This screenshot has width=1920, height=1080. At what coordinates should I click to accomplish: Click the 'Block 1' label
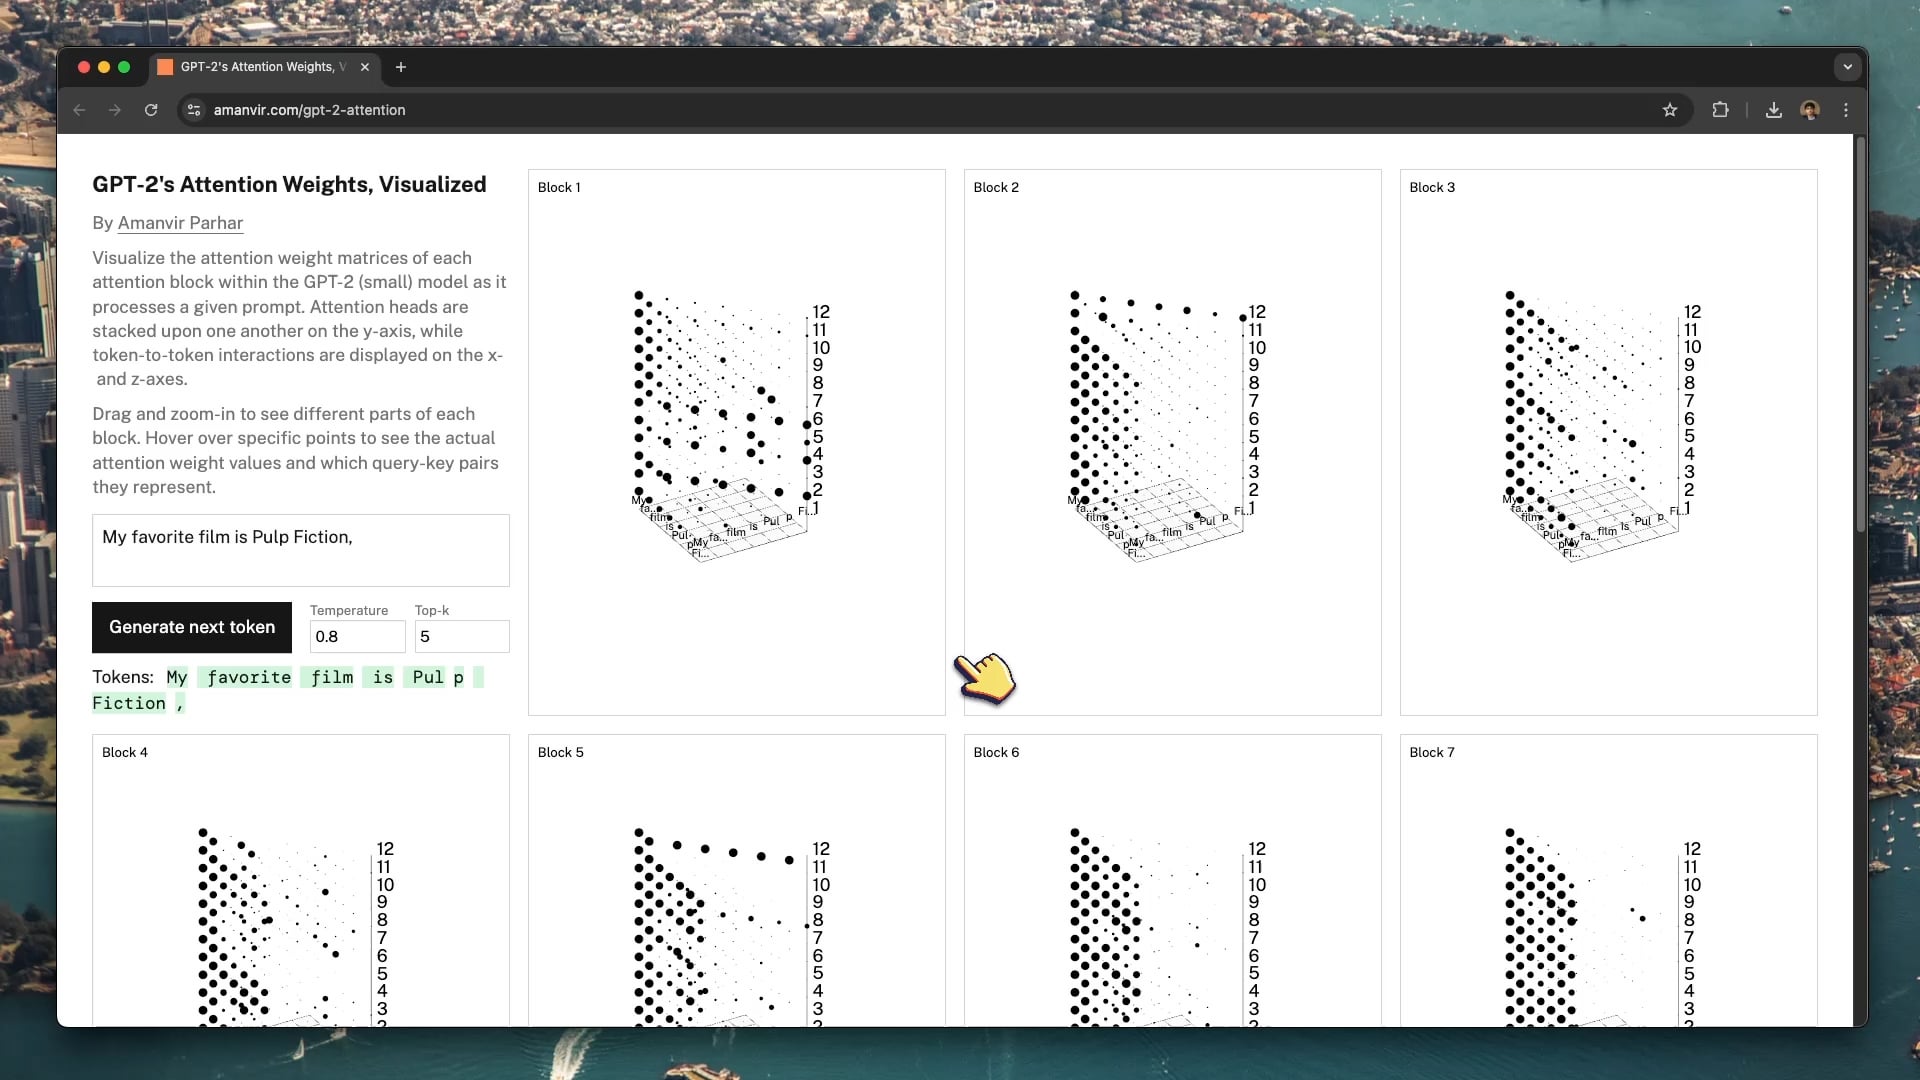point(559,187)
